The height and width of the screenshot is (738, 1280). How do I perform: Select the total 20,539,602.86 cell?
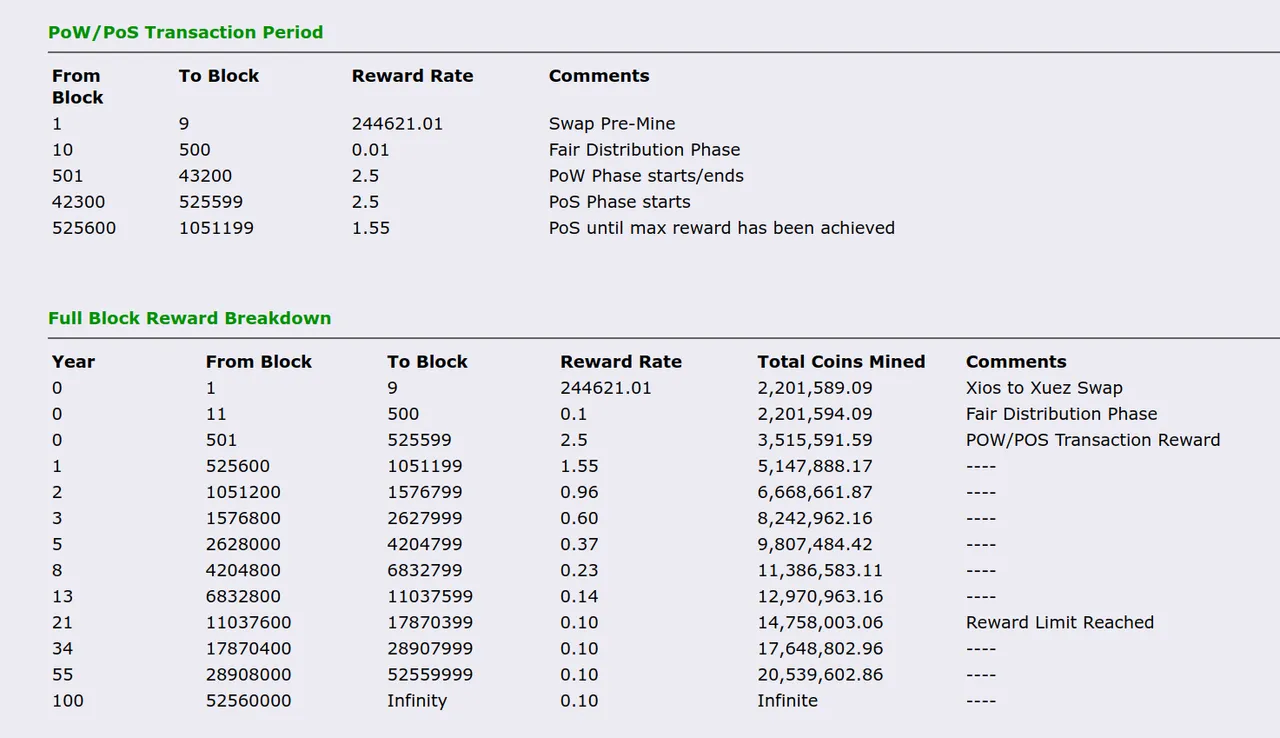pos(820,674)
